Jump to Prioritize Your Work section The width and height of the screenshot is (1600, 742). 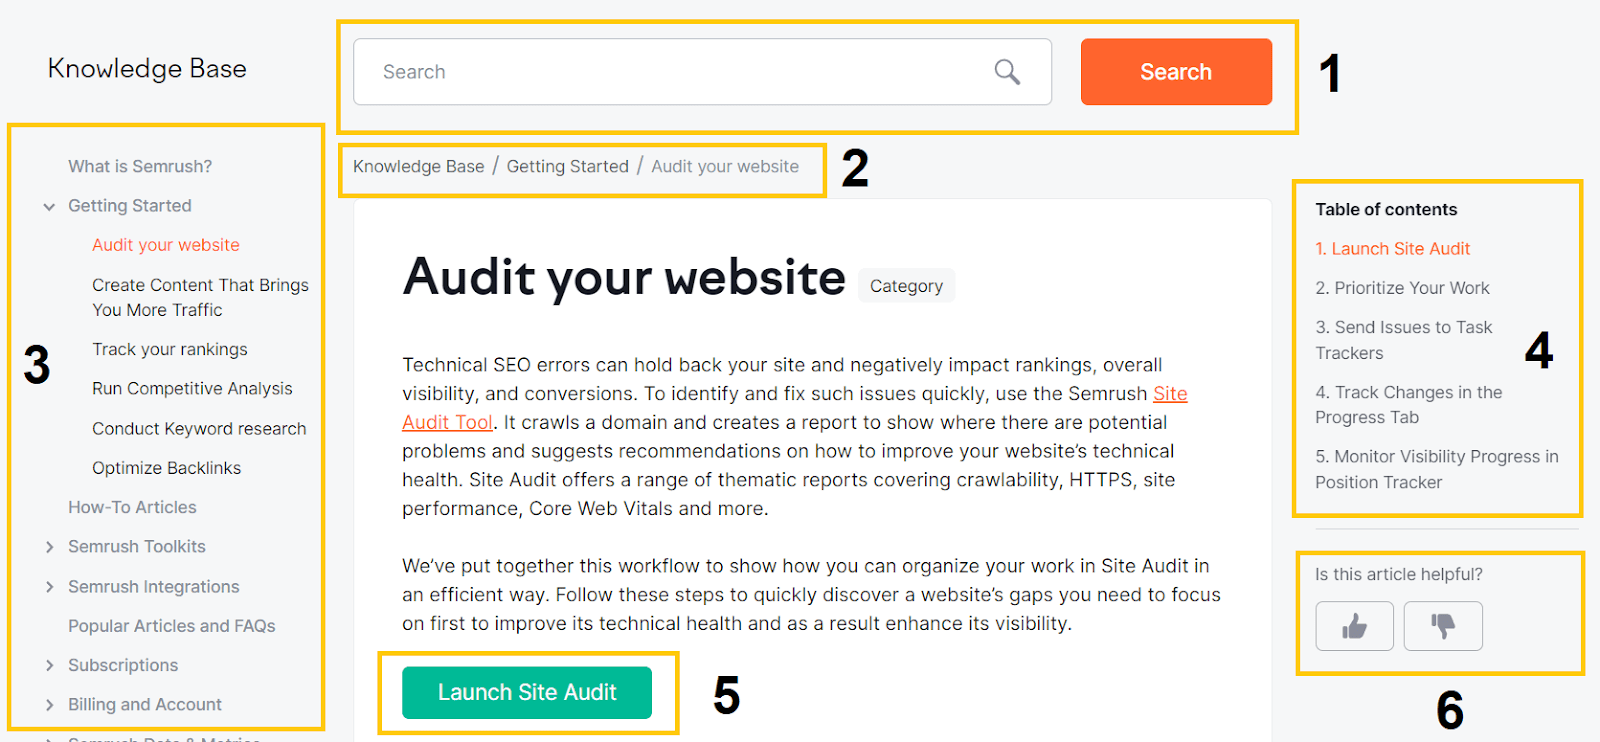1402,288
